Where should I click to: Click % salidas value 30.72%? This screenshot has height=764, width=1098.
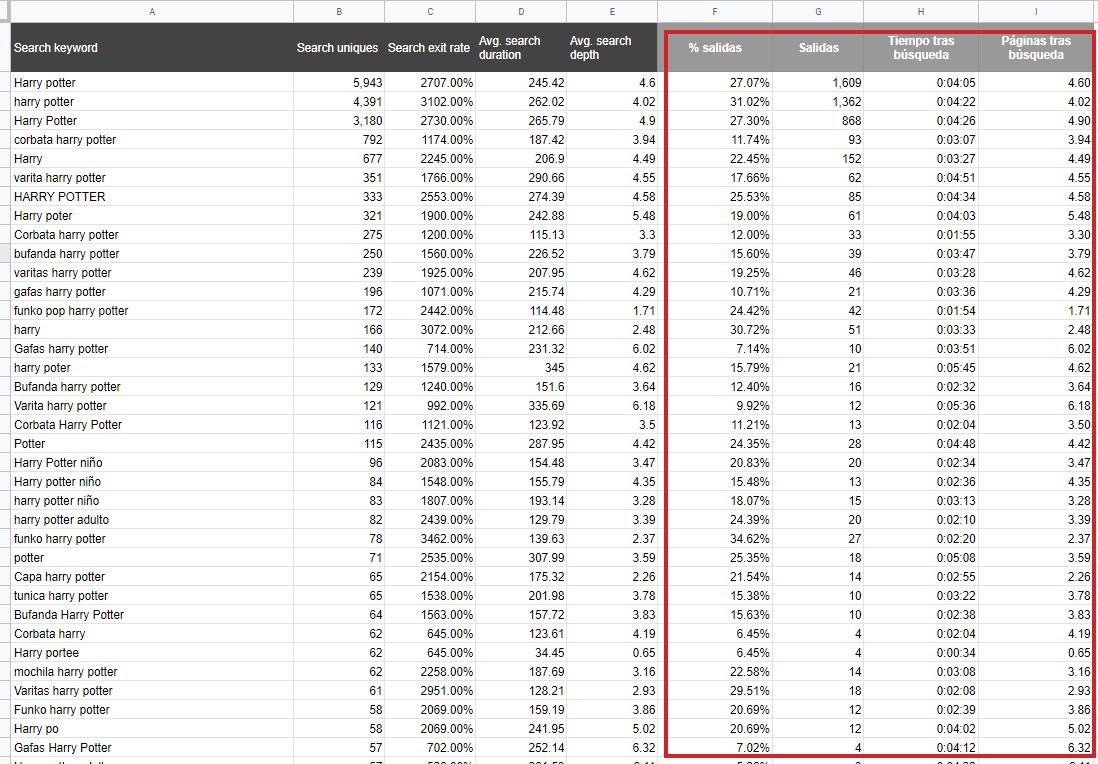click(x=715, y=329)
